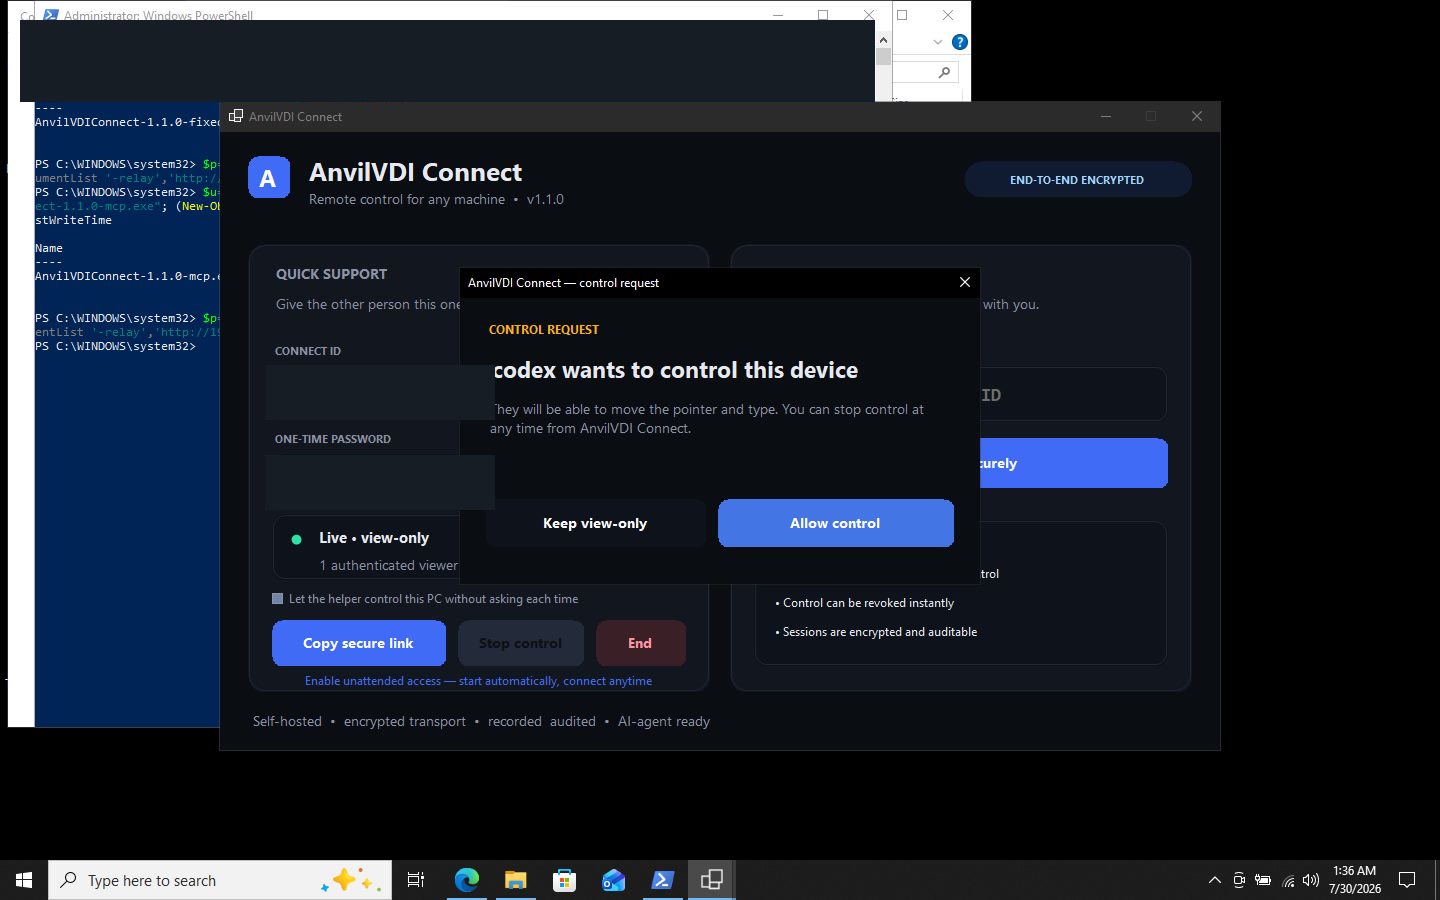
Task: Choose Keep view-only in the dialog
Action: point(595,523)
